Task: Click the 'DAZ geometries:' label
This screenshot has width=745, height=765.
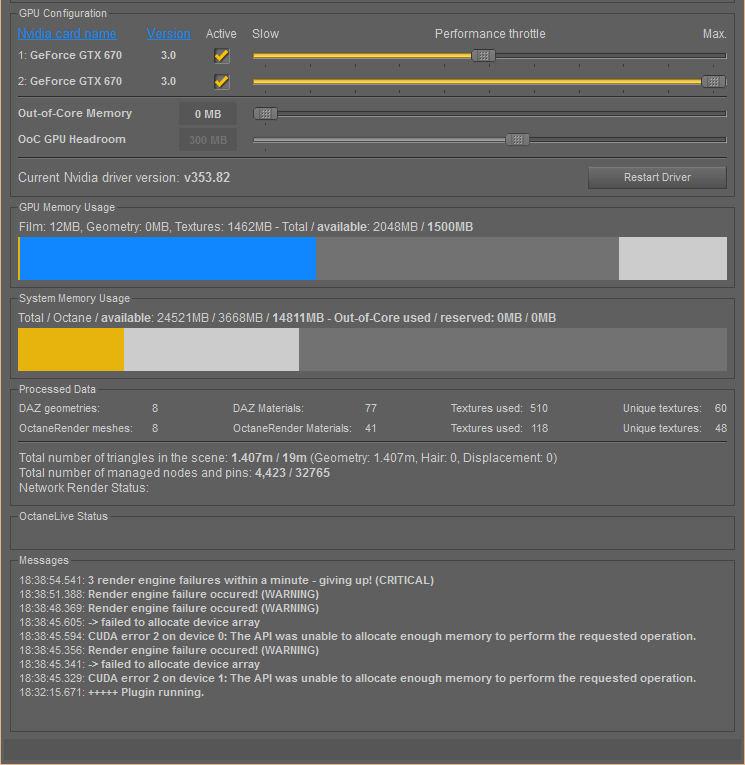Action: [59, 408]
